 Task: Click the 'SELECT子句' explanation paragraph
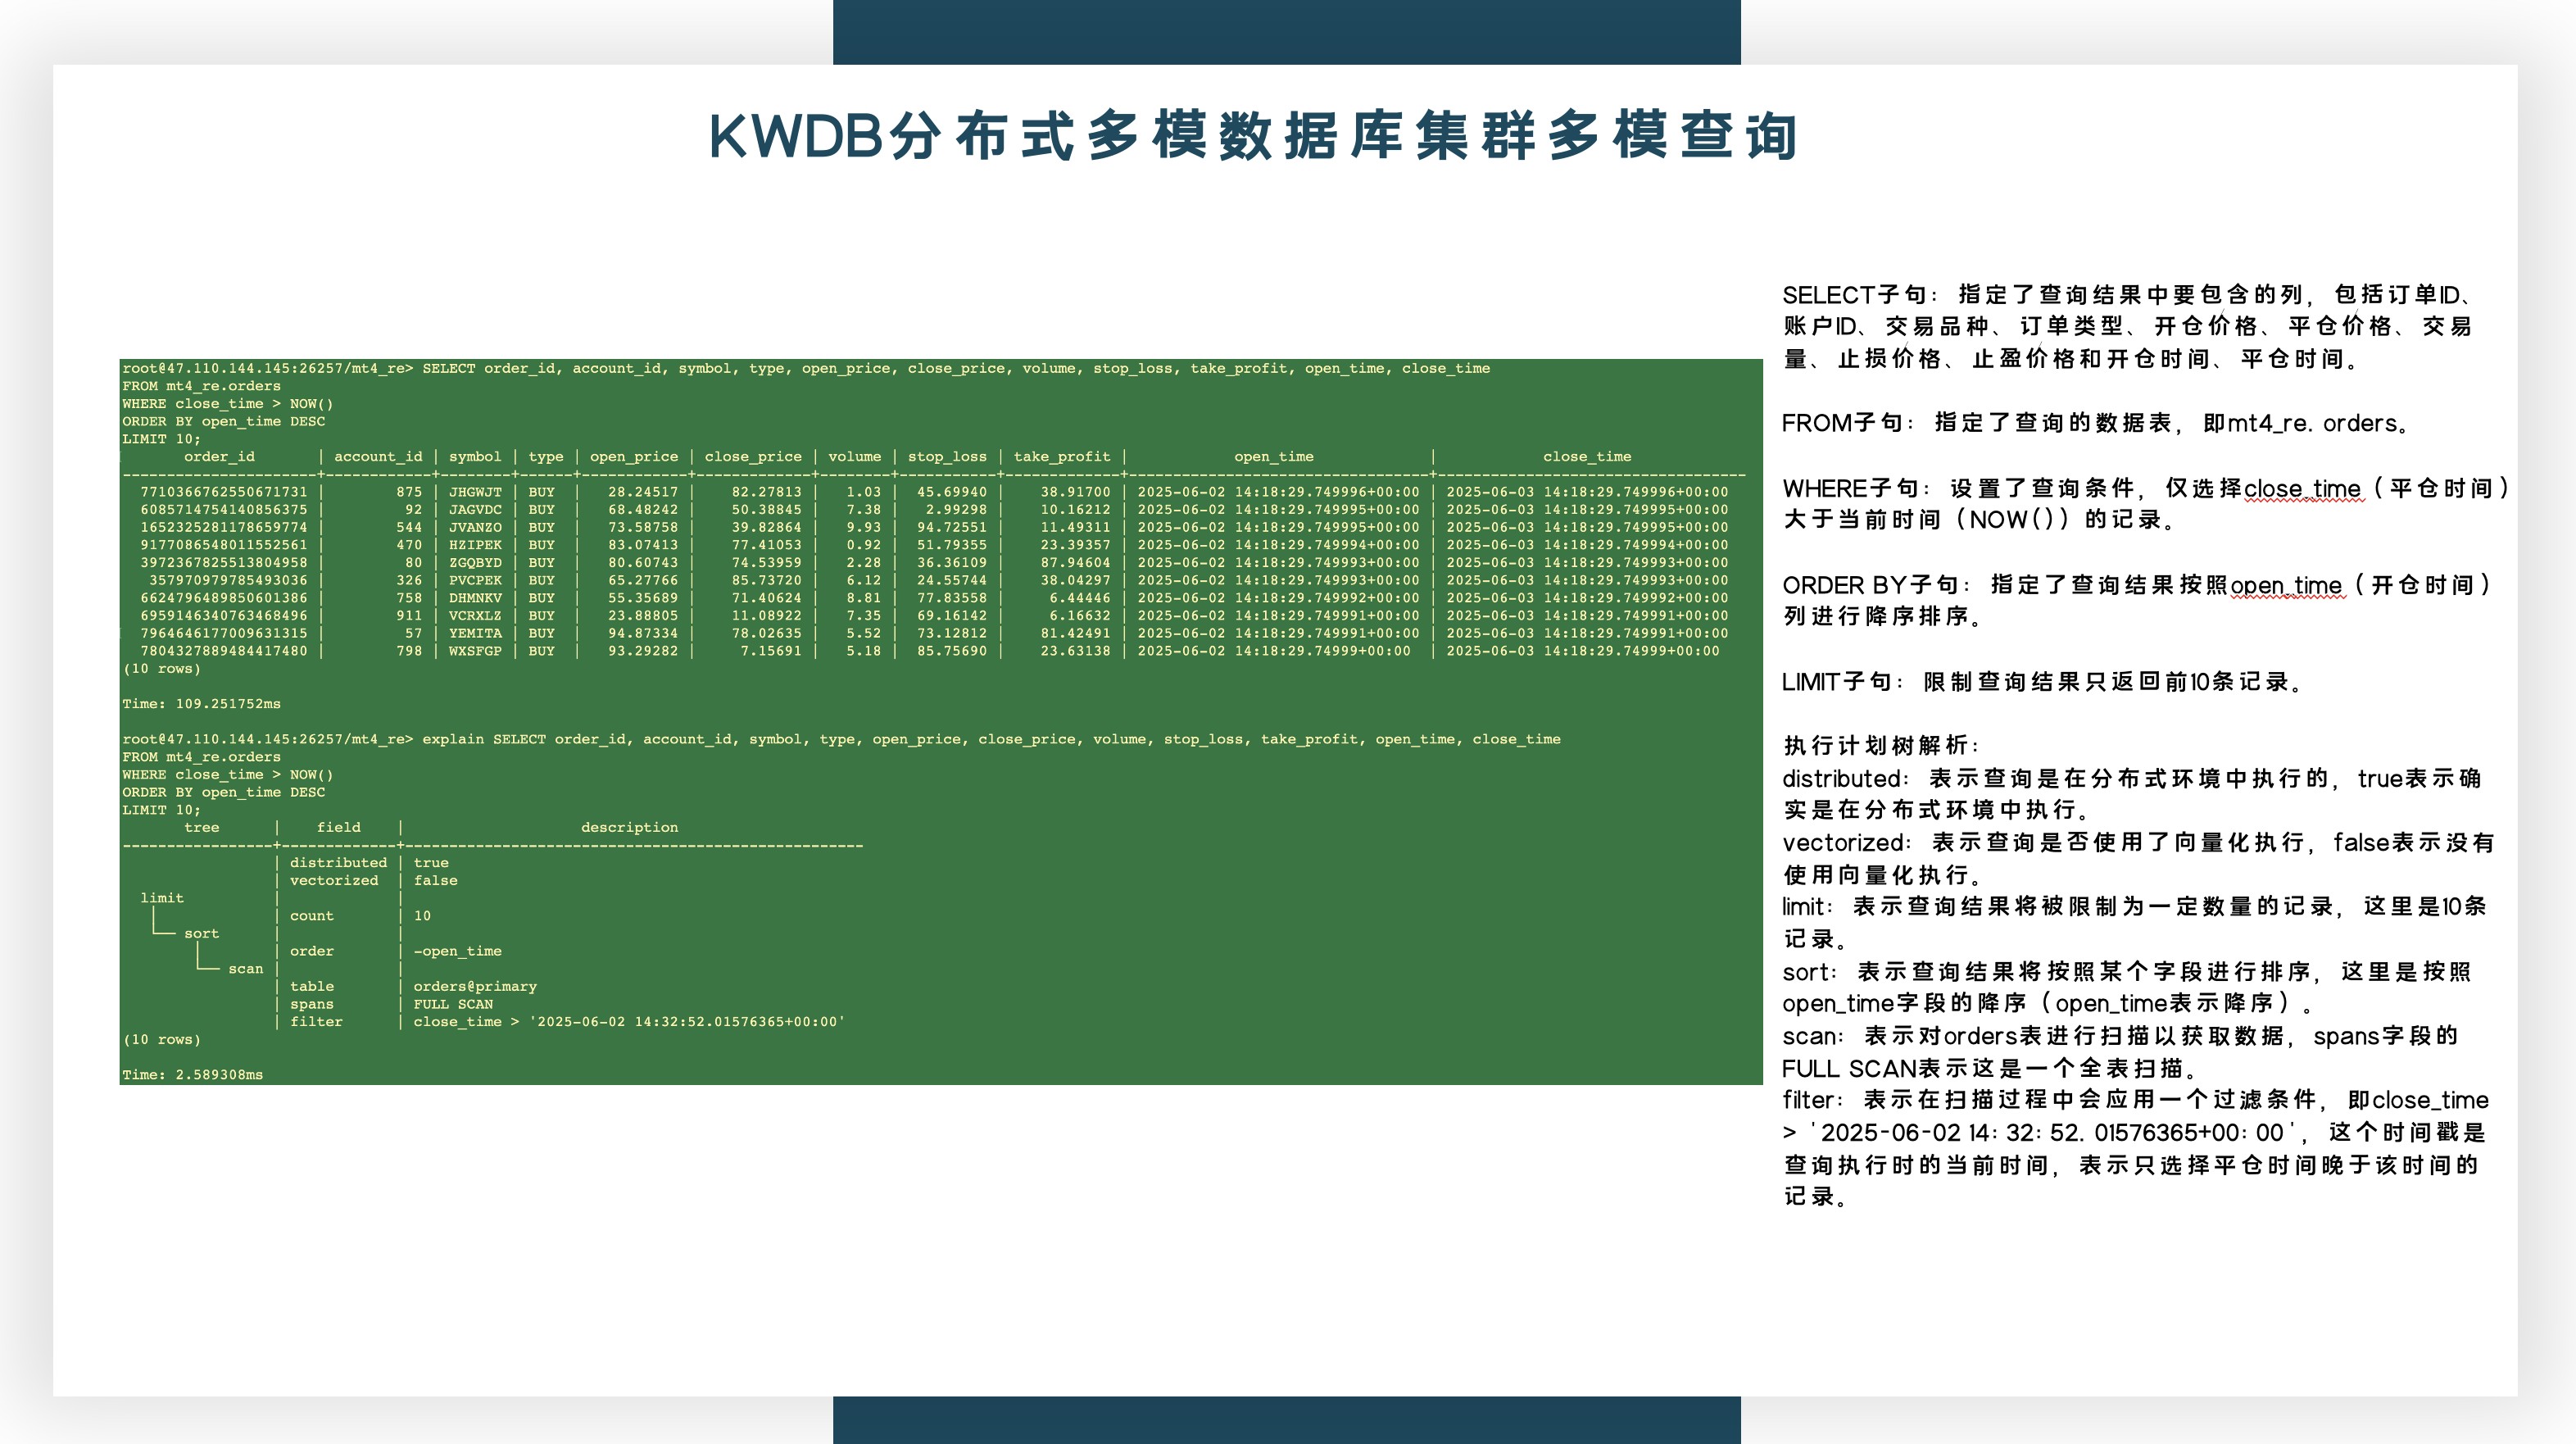tap(2130, 326)
